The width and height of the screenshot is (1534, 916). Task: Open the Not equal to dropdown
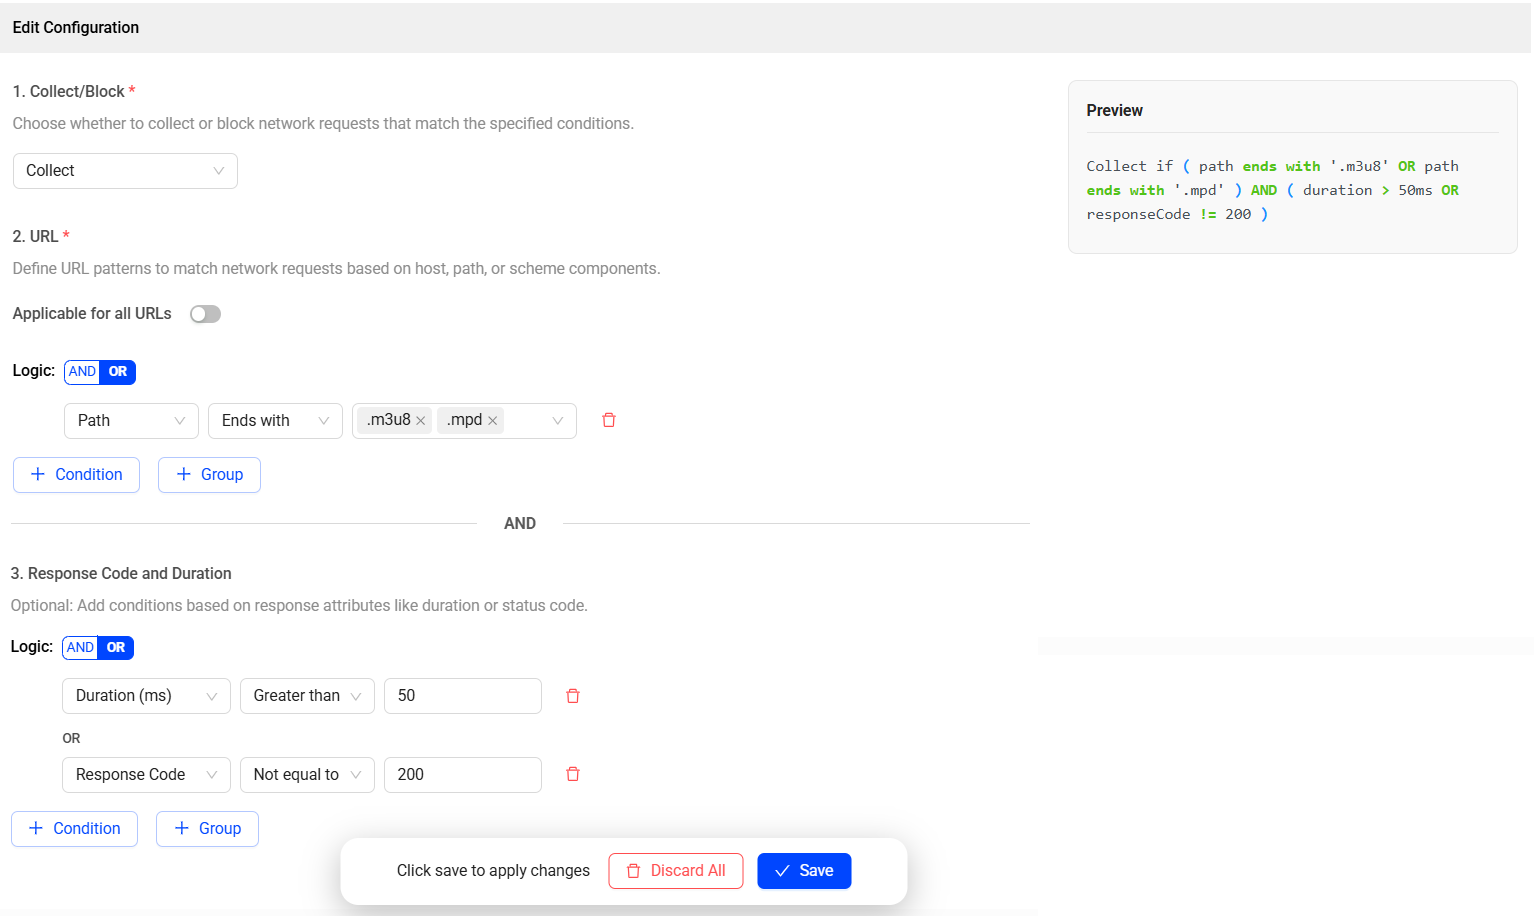(x=307, y=775)
